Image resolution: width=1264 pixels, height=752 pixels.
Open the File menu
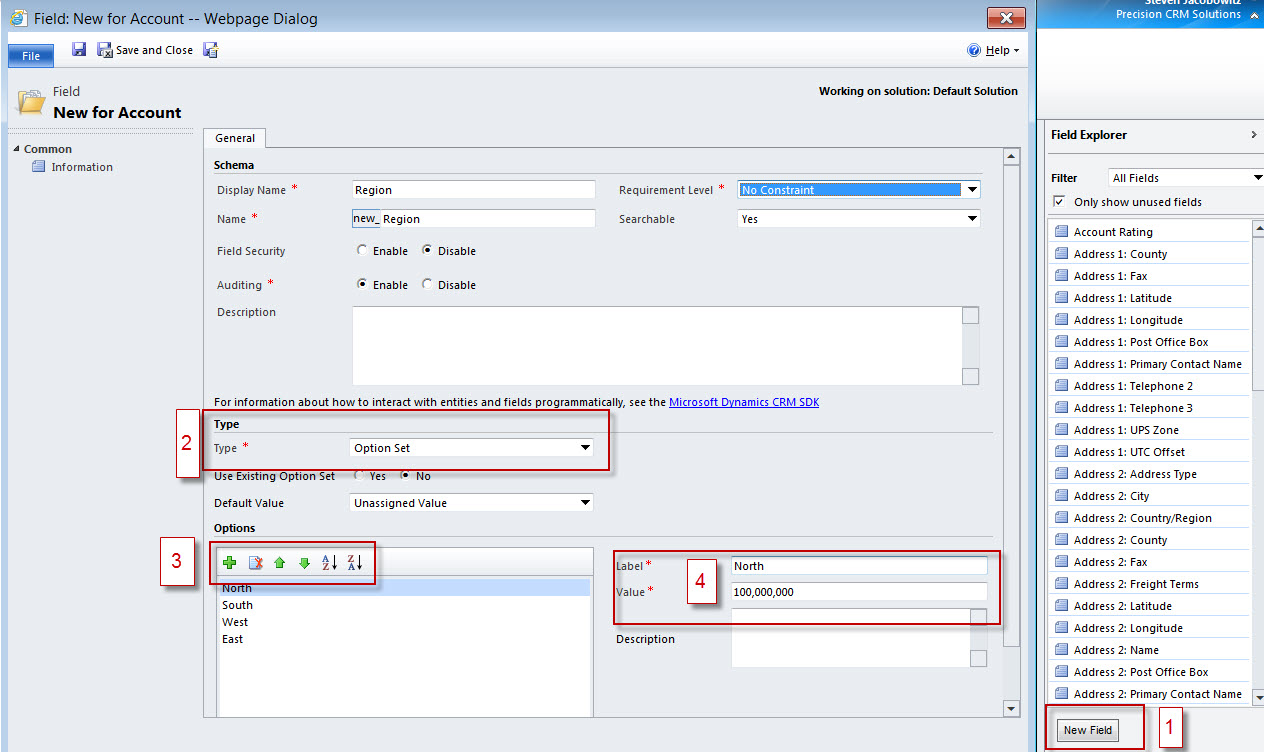(31, 56)
